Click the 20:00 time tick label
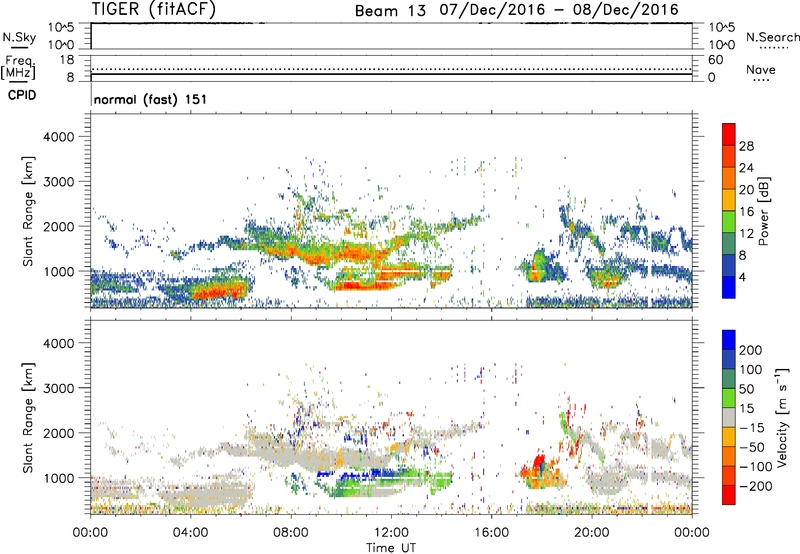Image resolution: width=800 pixels, height=554 pixels. tap(591, 533)
